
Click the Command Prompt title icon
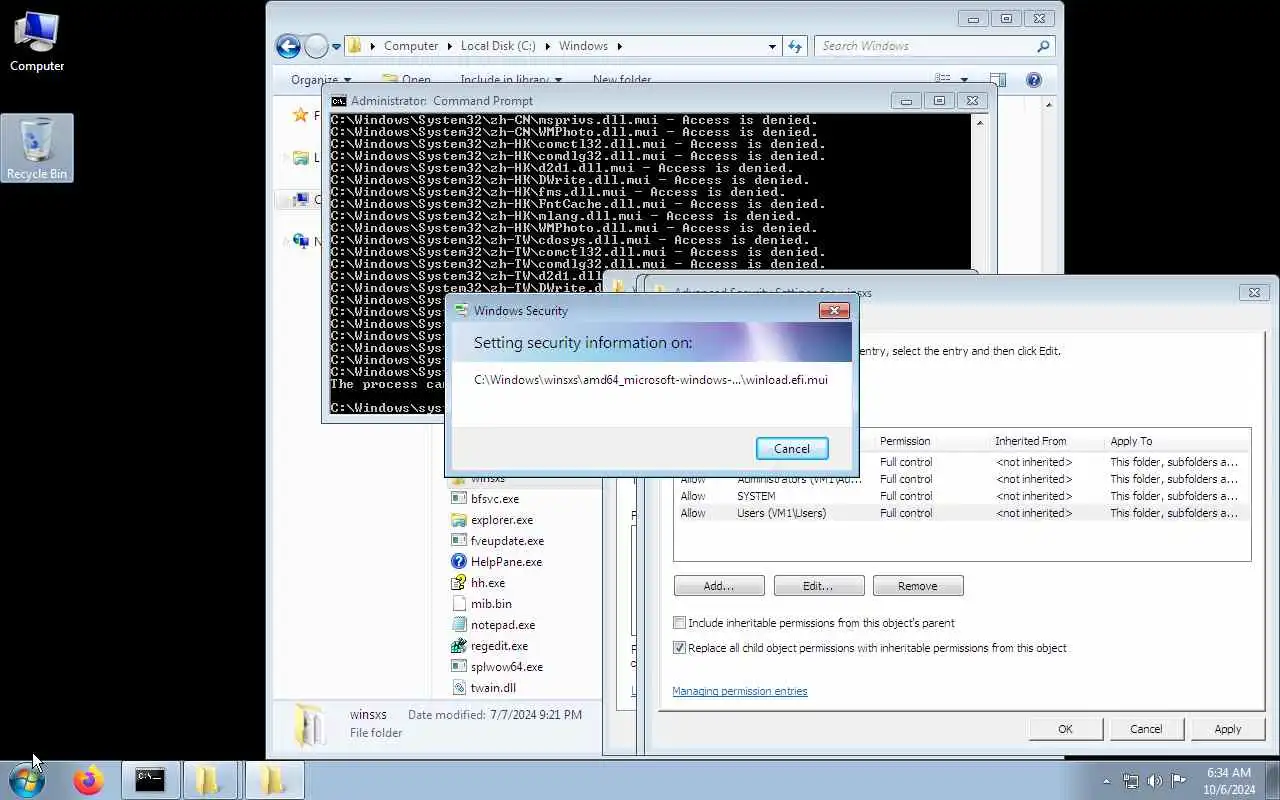(x=339, y=101)
